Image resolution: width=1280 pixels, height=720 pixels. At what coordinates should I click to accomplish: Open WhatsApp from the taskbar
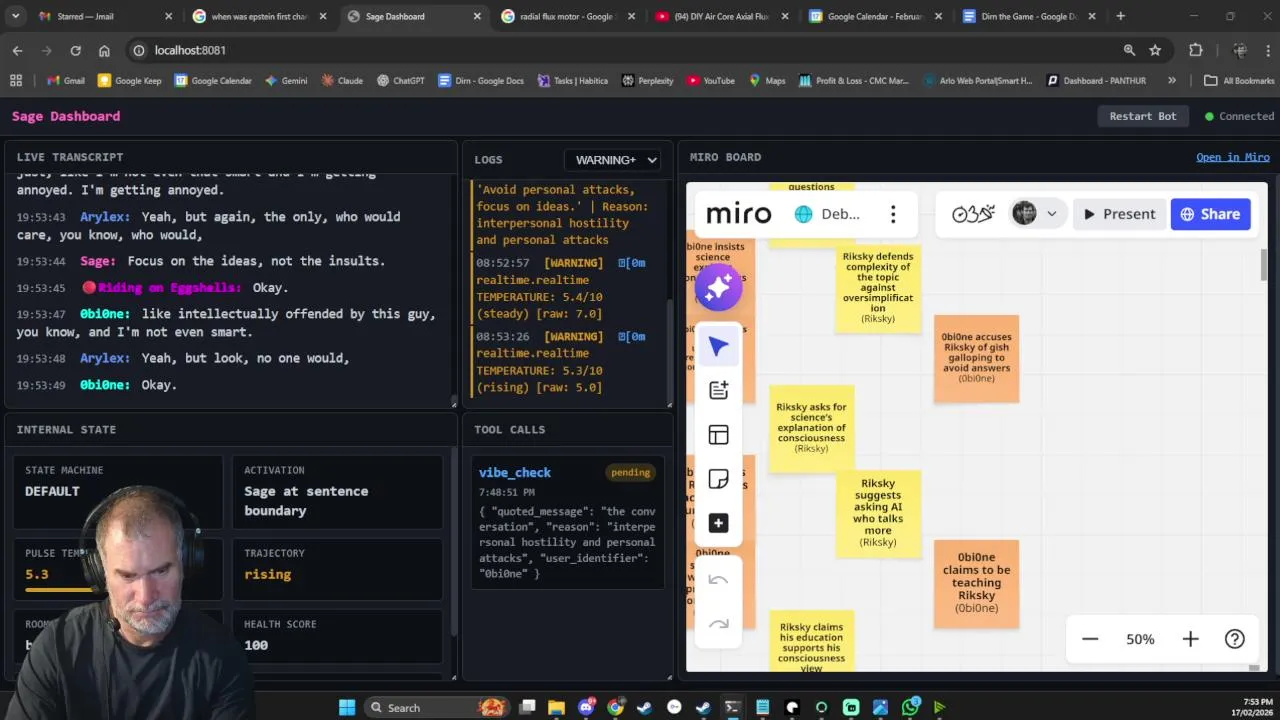coord(910,707)
